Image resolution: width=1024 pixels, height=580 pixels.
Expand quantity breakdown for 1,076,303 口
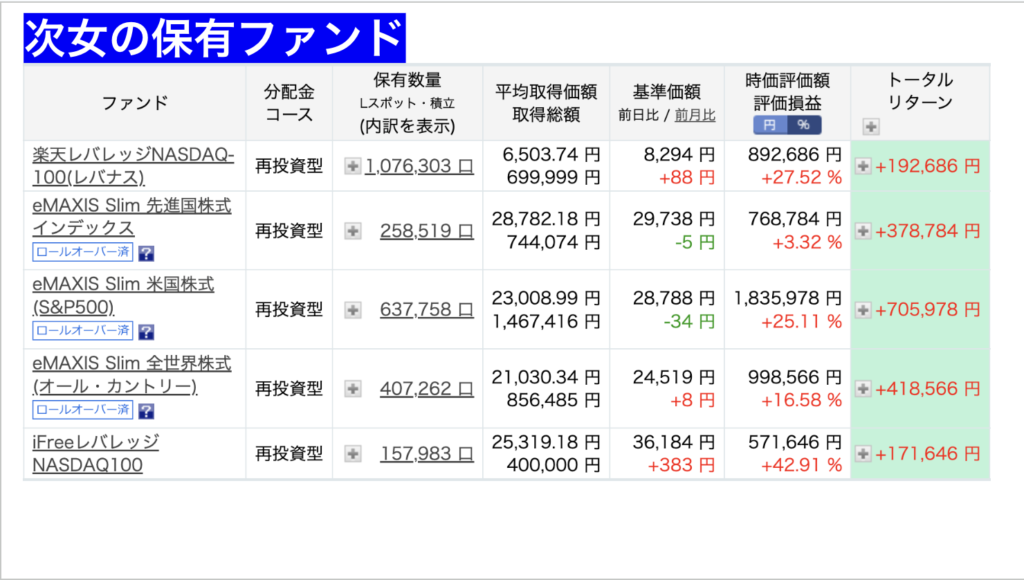tap(353, 166)
